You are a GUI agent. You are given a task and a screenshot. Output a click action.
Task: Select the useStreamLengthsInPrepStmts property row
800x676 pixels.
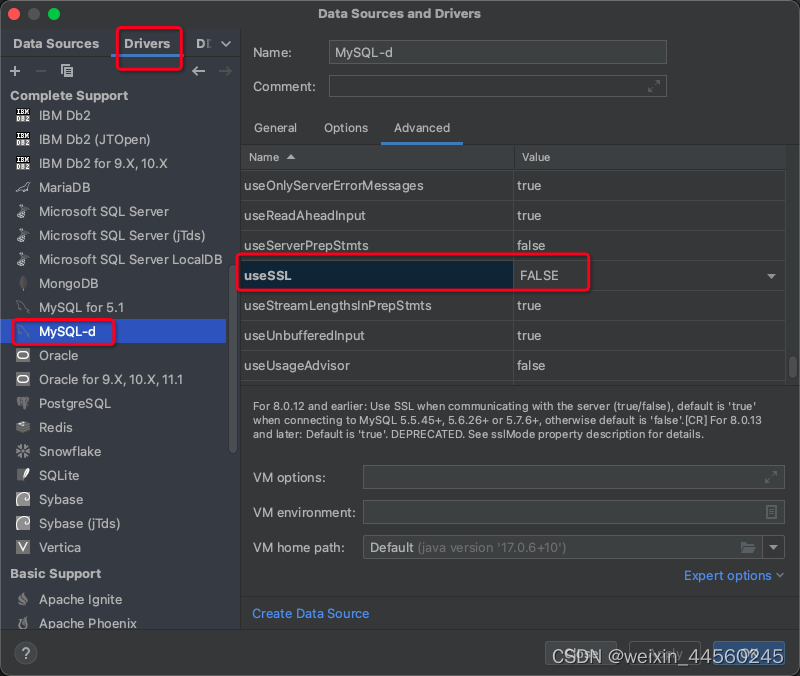513,306
